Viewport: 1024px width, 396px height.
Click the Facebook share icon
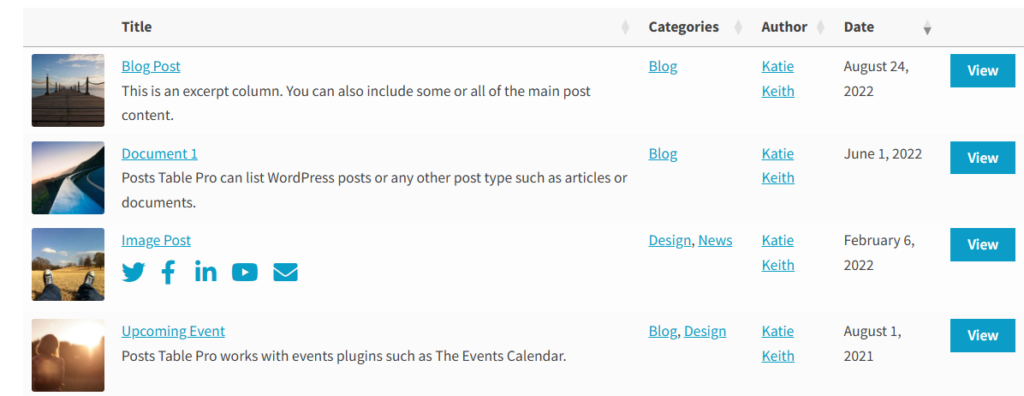point(168,272)
